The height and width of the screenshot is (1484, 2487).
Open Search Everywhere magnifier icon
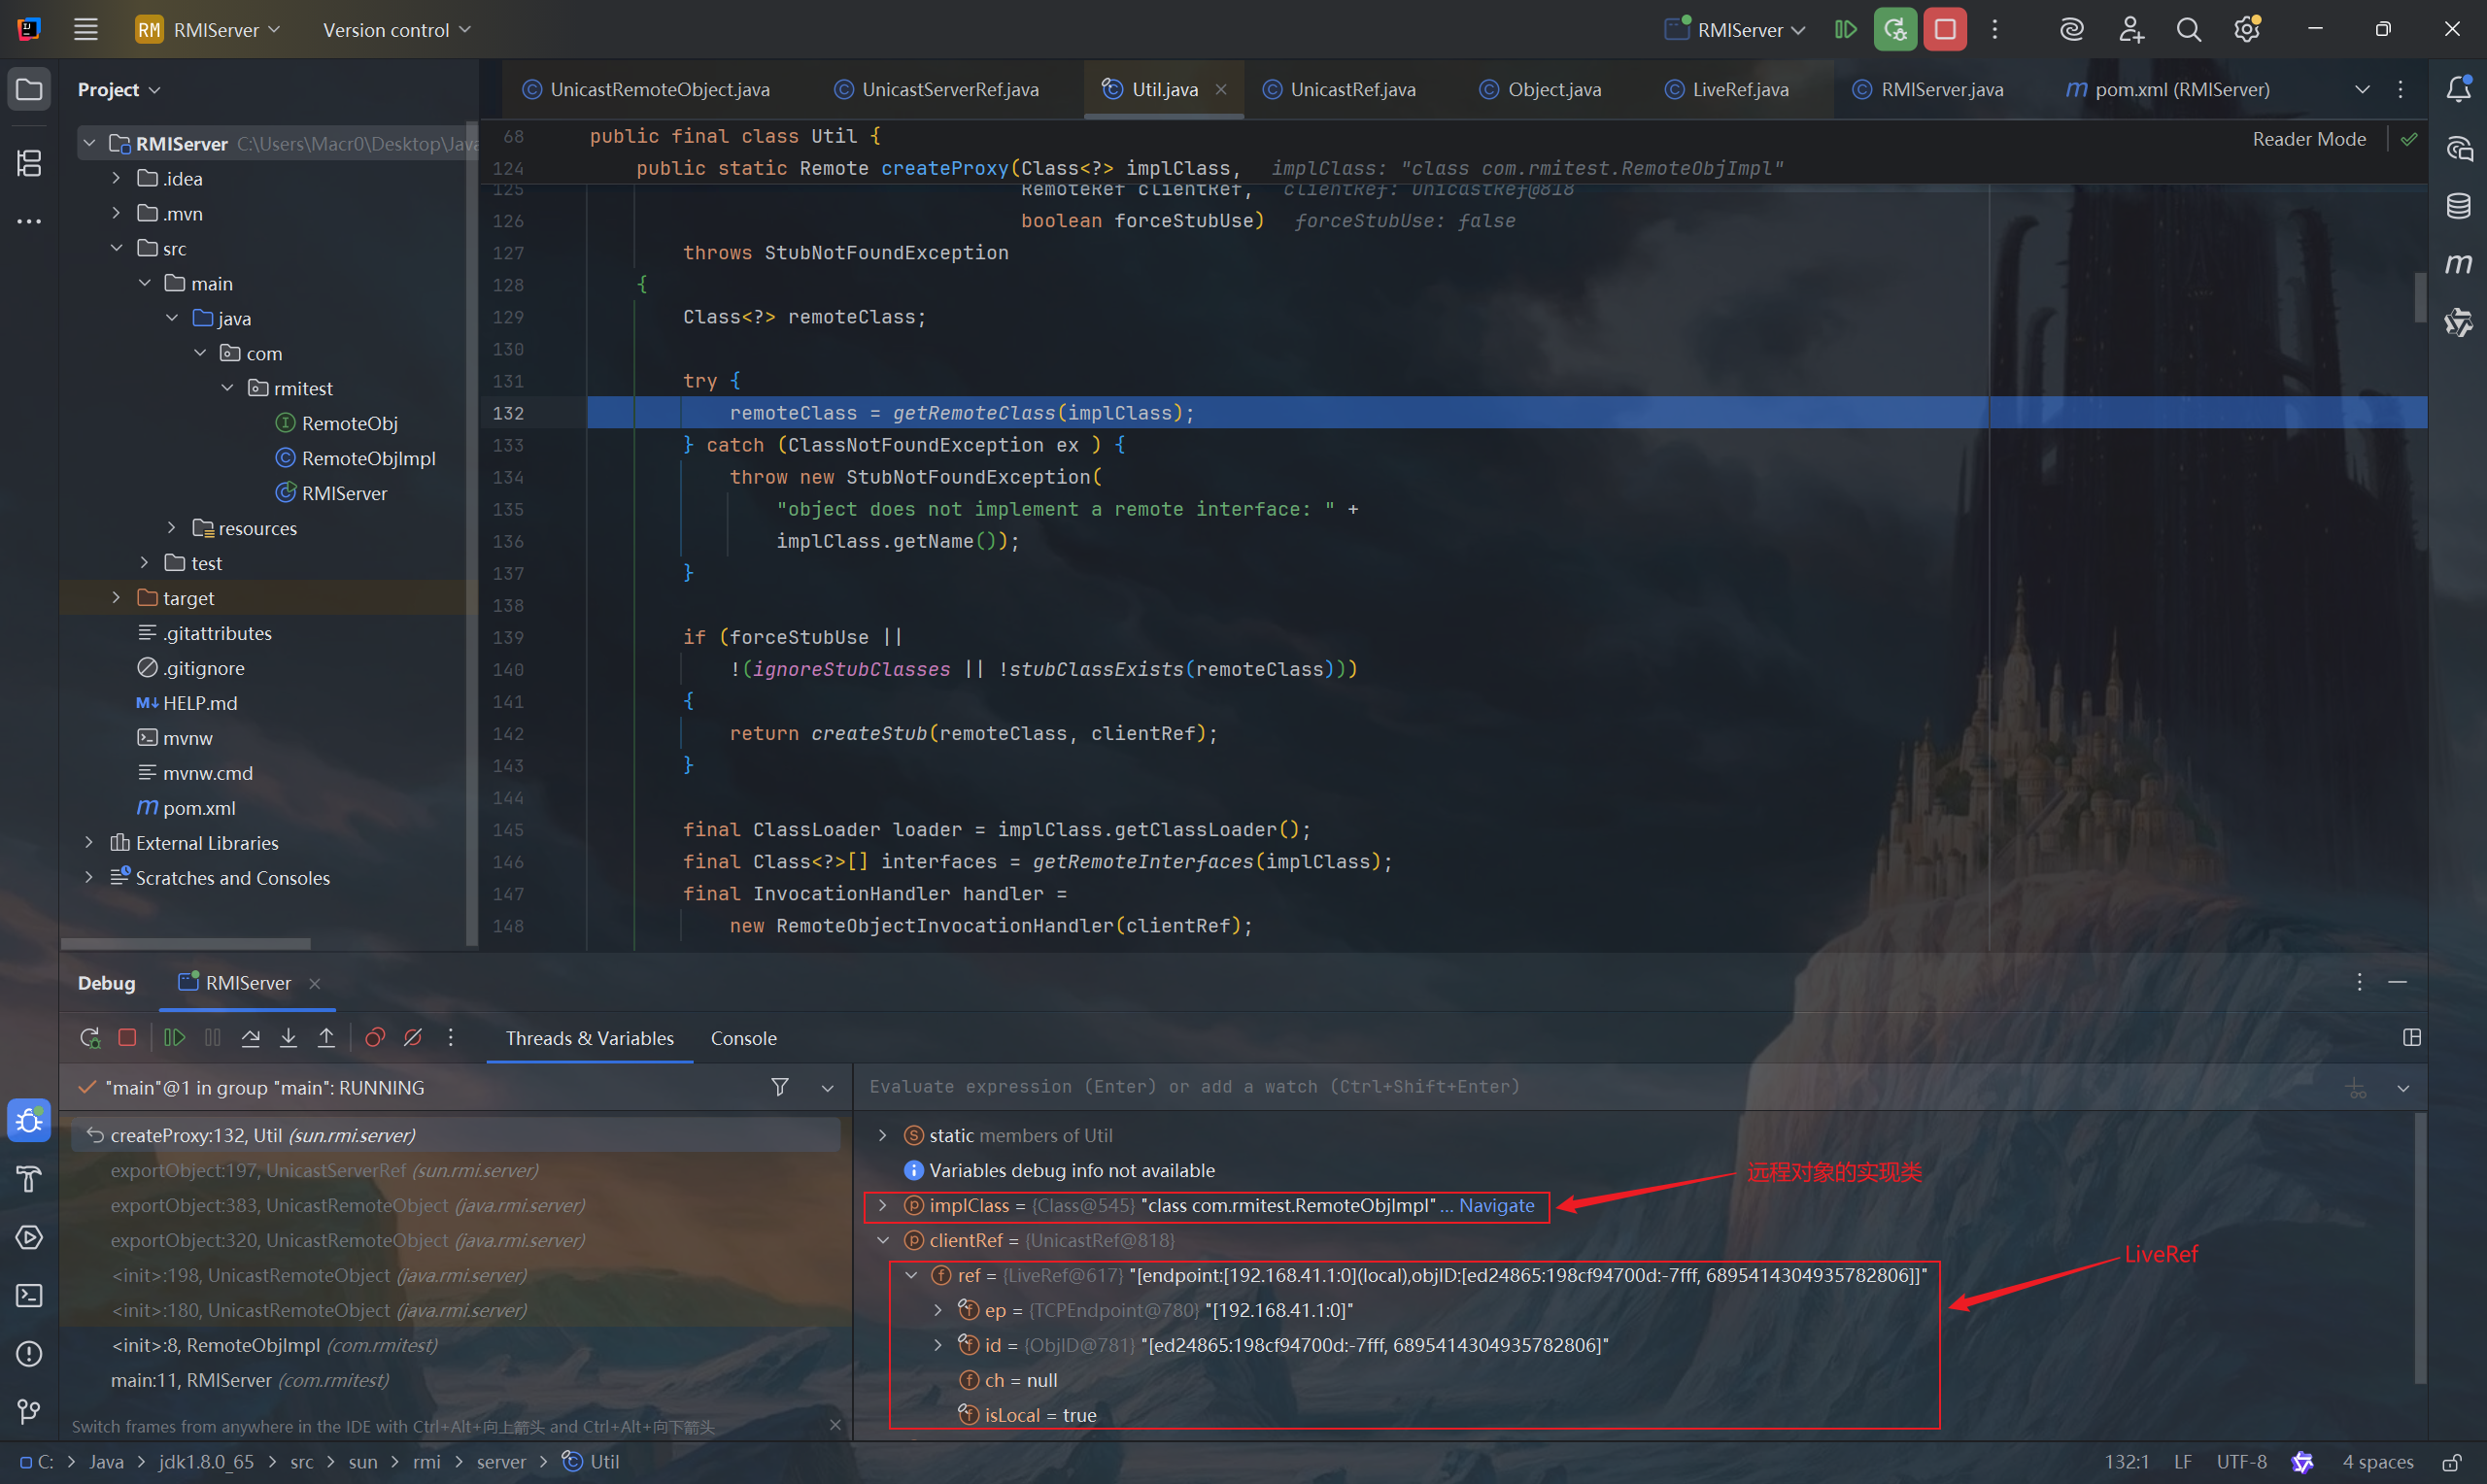point(2188,29)
